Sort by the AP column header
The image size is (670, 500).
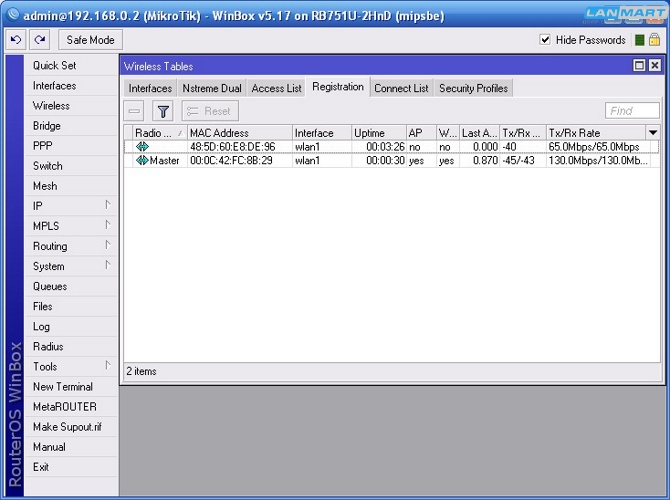pos(421,133)
